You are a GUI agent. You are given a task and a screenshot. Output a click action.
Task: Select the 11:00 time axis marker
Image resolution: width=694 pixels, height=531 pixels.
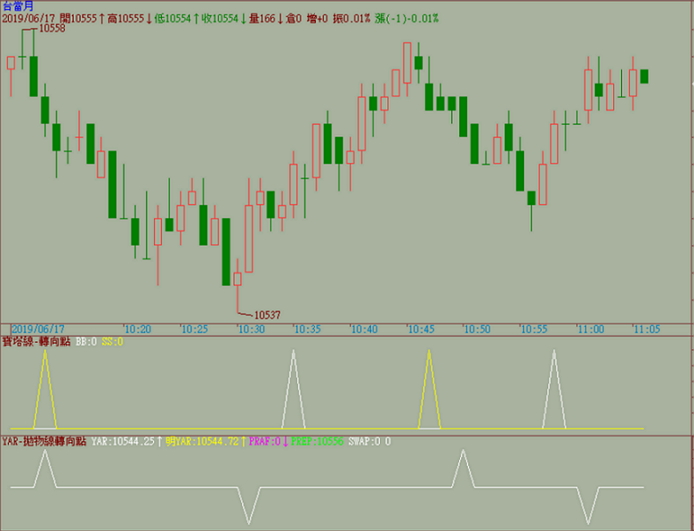click(x=590, y=329)
